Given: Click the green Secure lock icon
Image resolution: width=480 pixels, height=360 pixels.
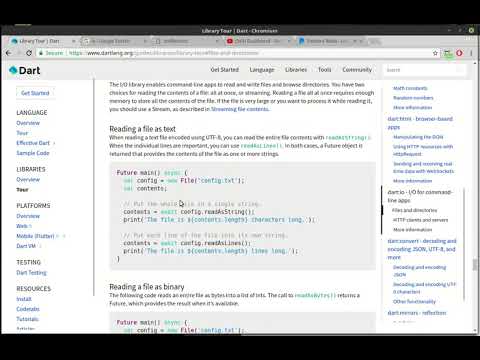Looking at the screenshot, I should coord(41,53).
